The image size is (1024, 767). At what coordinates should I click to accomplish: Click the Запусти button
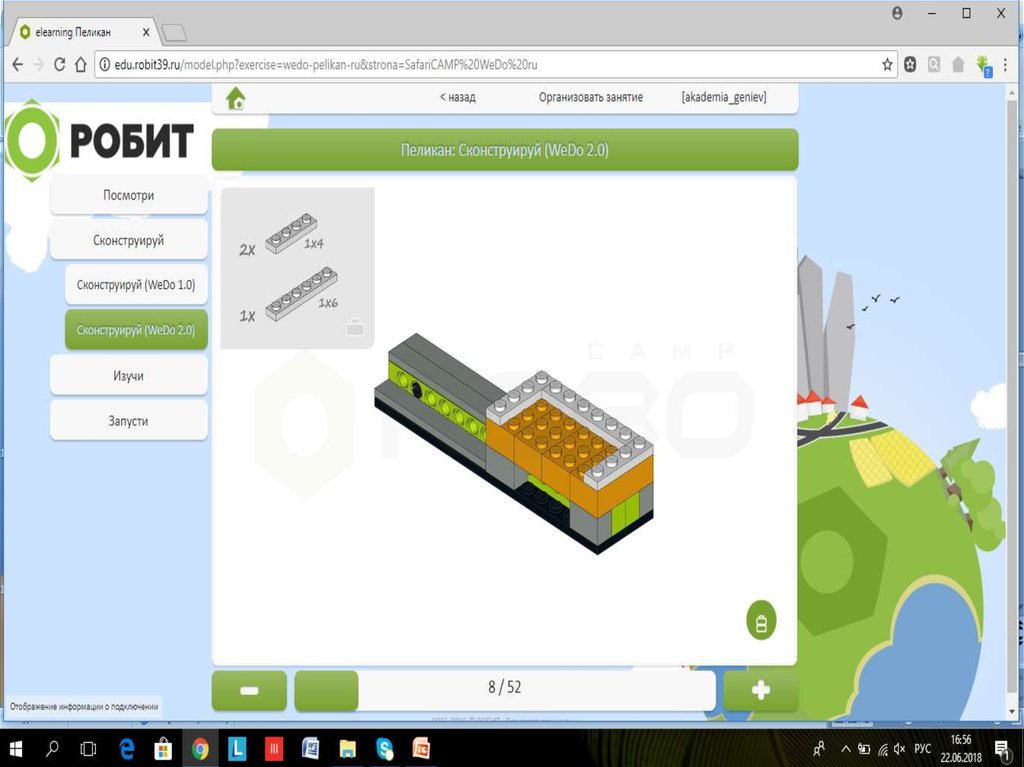point(128,420)
